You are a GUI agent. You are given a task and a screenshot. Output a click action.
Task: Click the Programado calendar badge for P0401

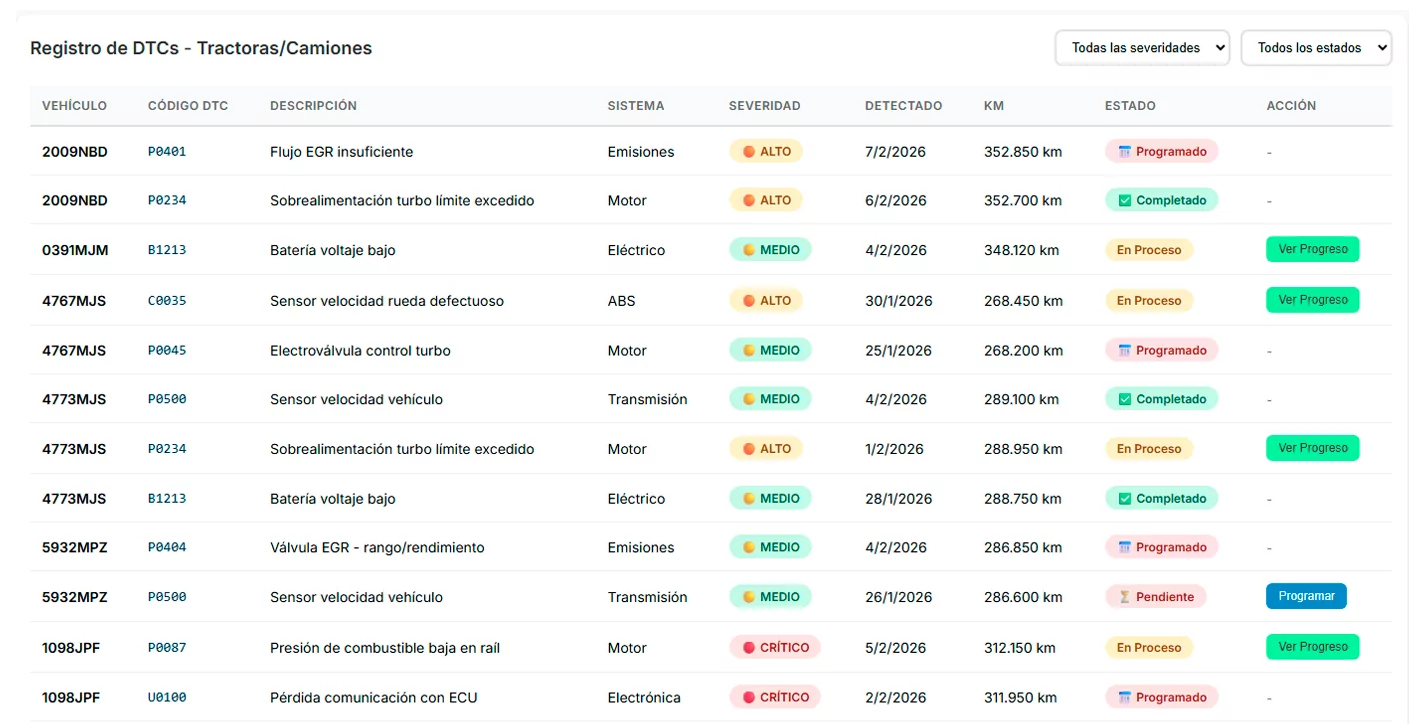1161,152
